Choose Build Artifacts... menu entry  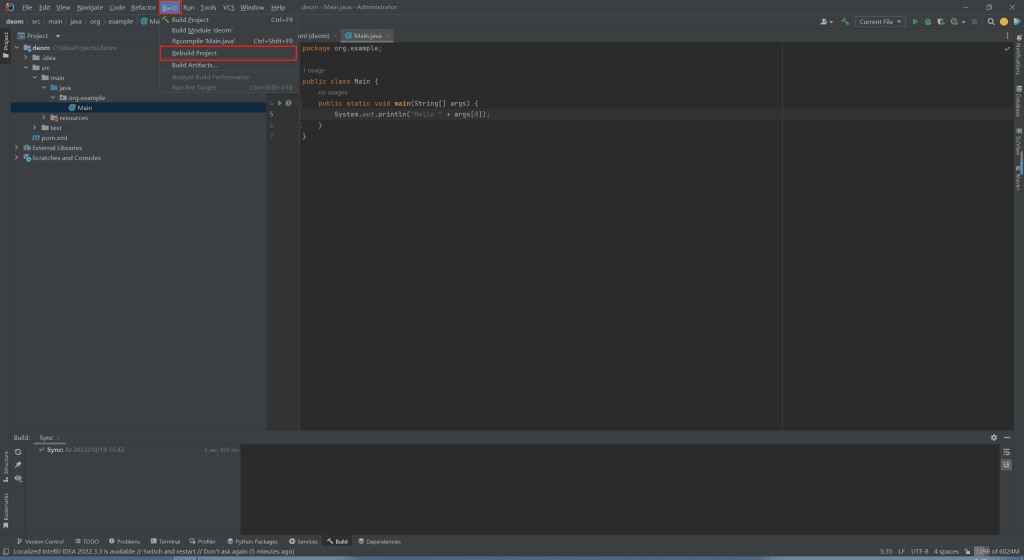pos(194,65)
